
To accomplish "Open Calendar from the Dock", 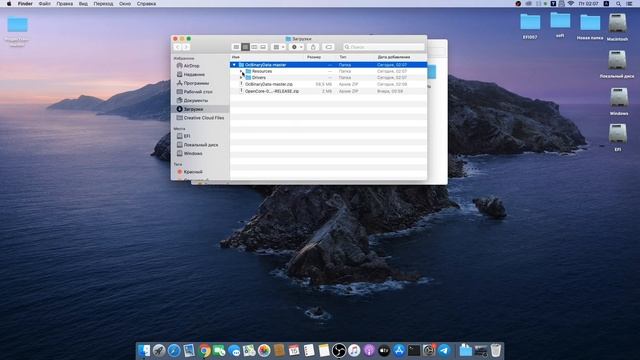I will [294, 351].
